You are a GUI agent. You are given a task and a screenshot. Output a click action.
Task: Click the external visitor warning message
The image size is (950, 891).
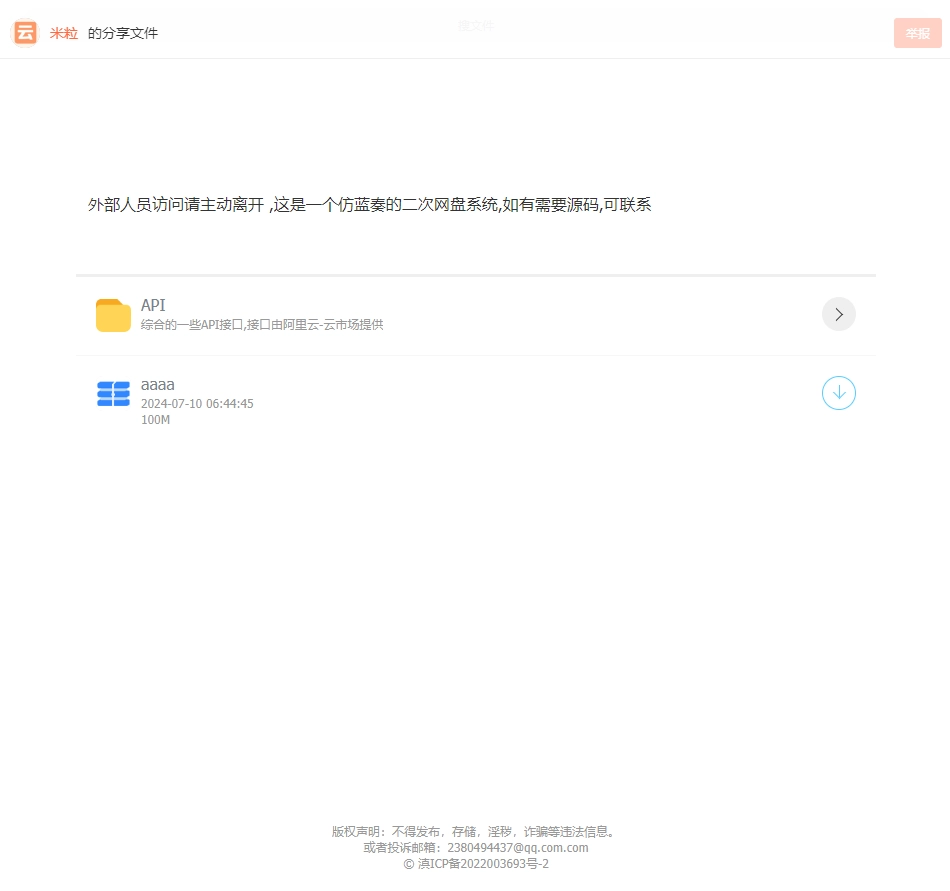tap(369, 204)
